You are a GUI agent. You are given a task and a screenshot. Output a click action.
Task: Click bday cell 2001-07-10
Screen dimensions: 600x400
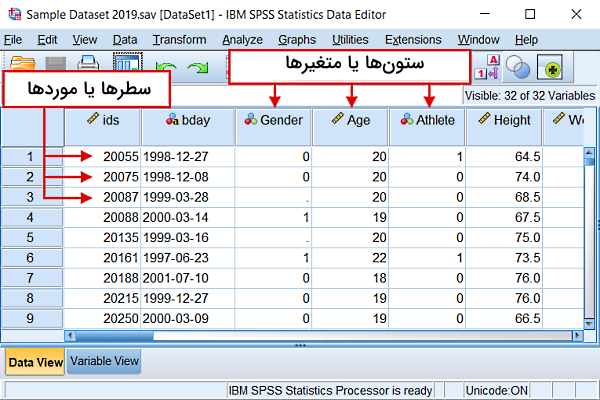tap(188, 278)
